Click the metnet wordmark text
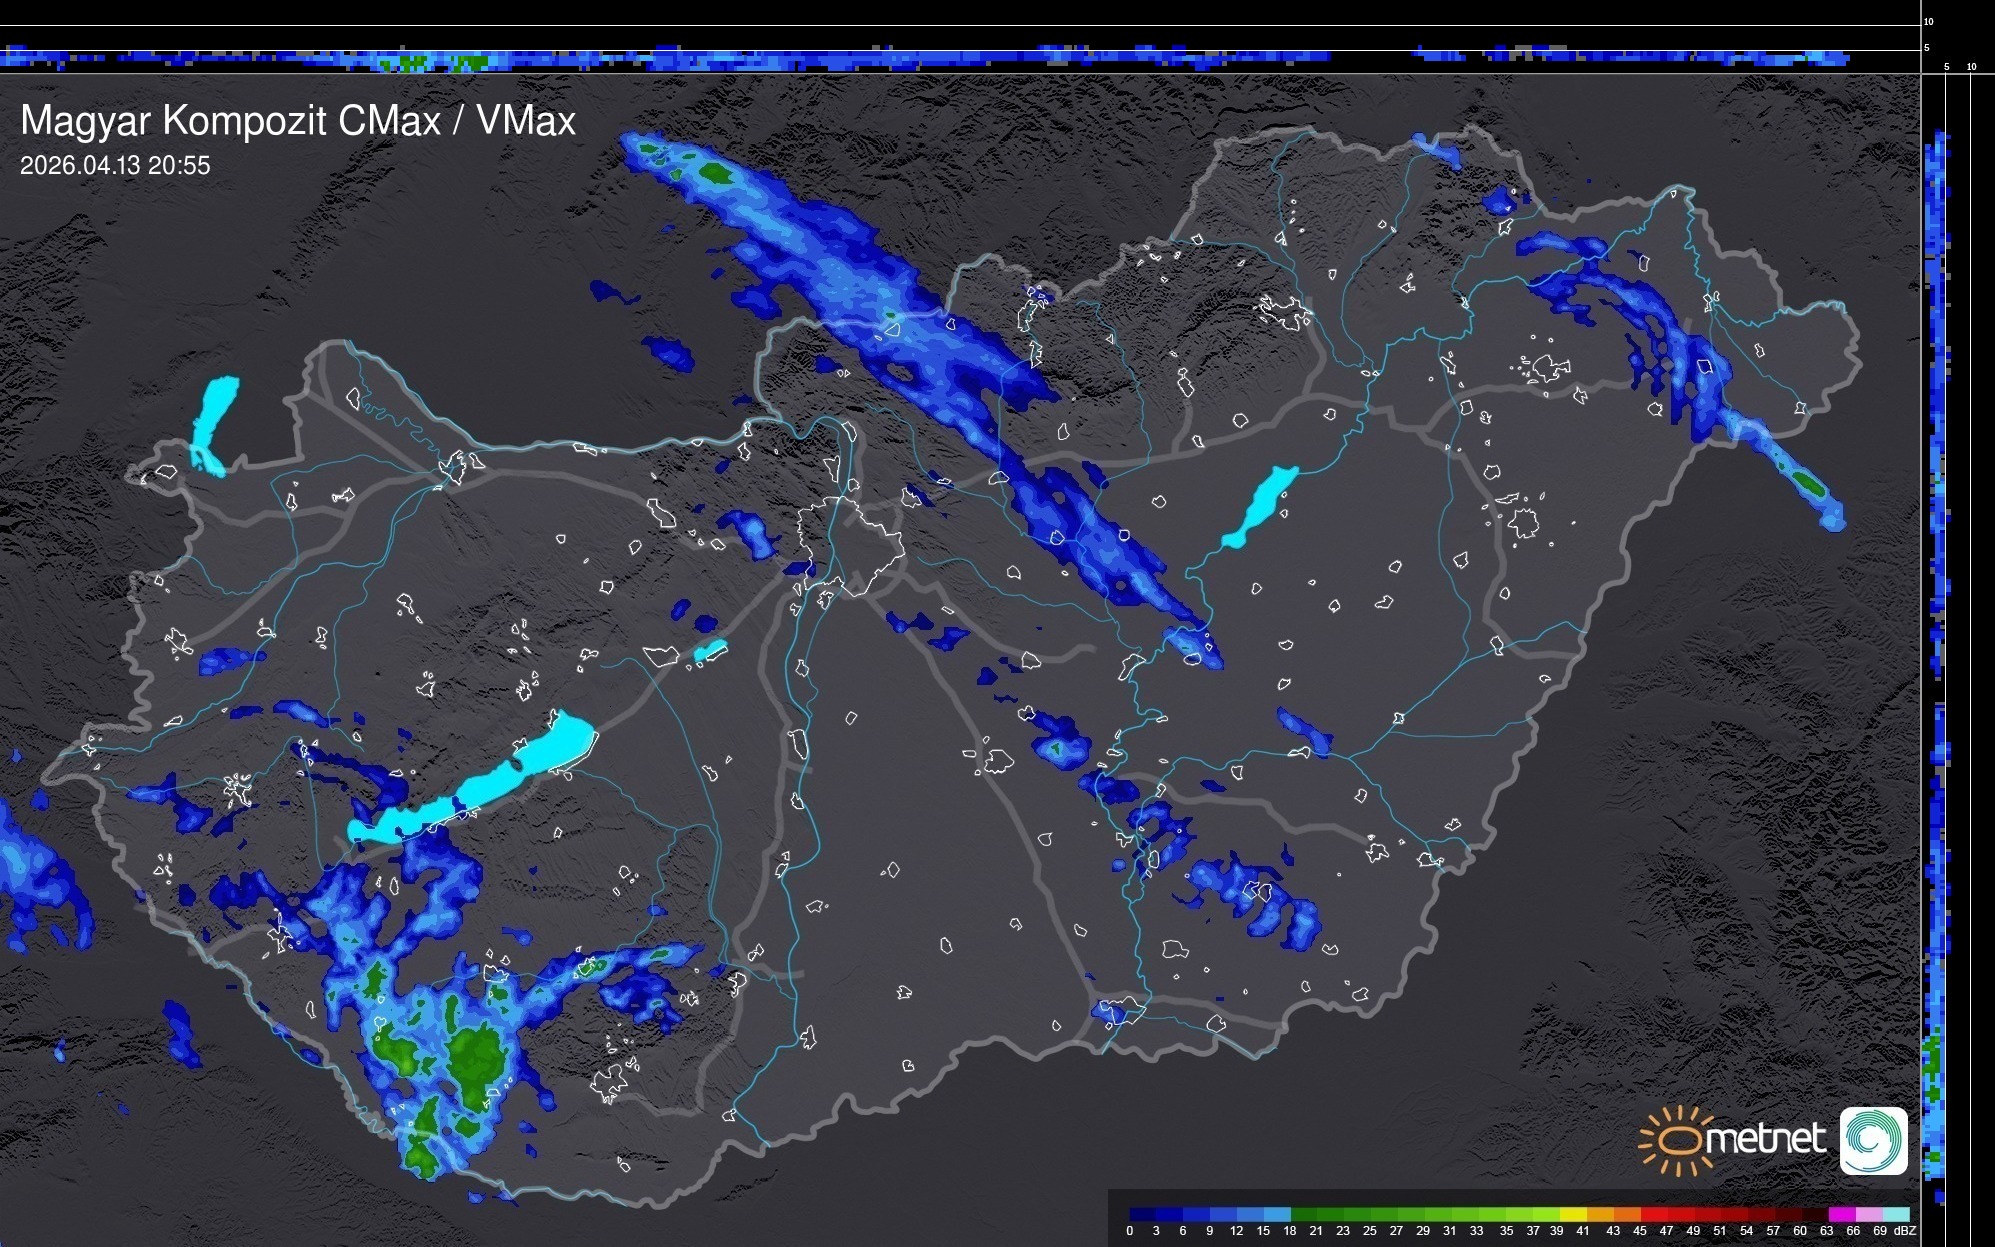1995x1247 pixels. pos(1766,1139)
